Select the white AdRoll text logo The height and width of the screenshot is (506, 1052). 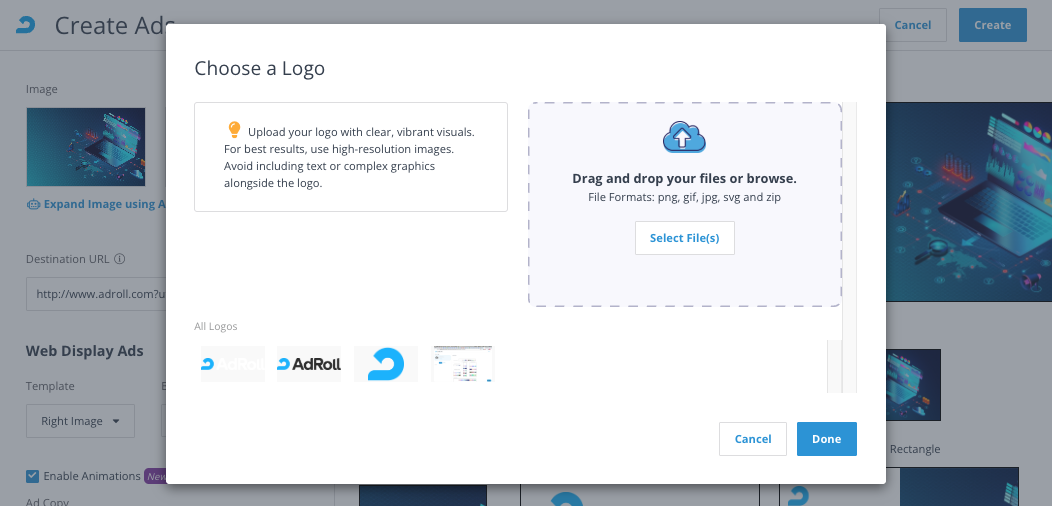click(233, 364)
